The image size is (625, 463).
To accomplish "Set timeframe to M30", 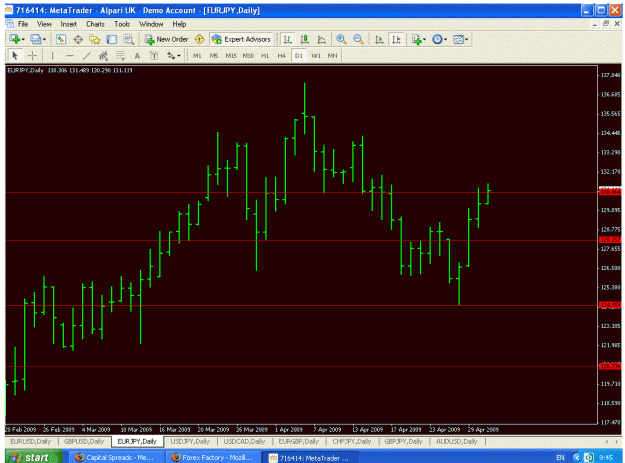I will [248, 56].
